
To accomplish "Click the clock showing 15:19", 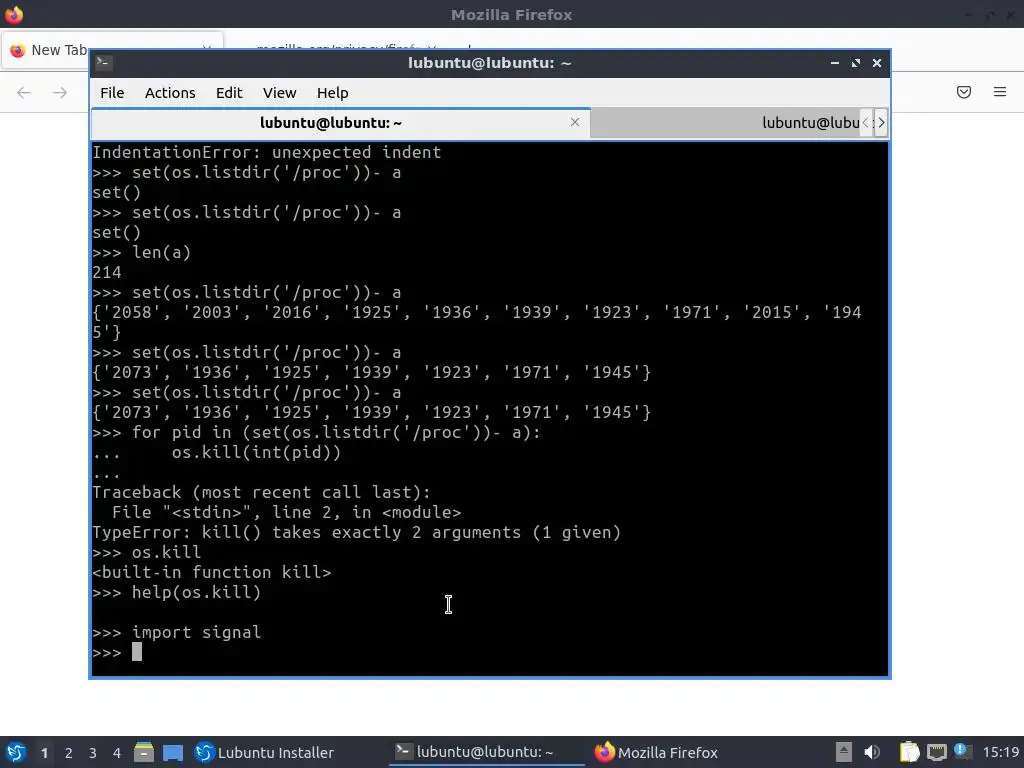I will [1000, 752].
